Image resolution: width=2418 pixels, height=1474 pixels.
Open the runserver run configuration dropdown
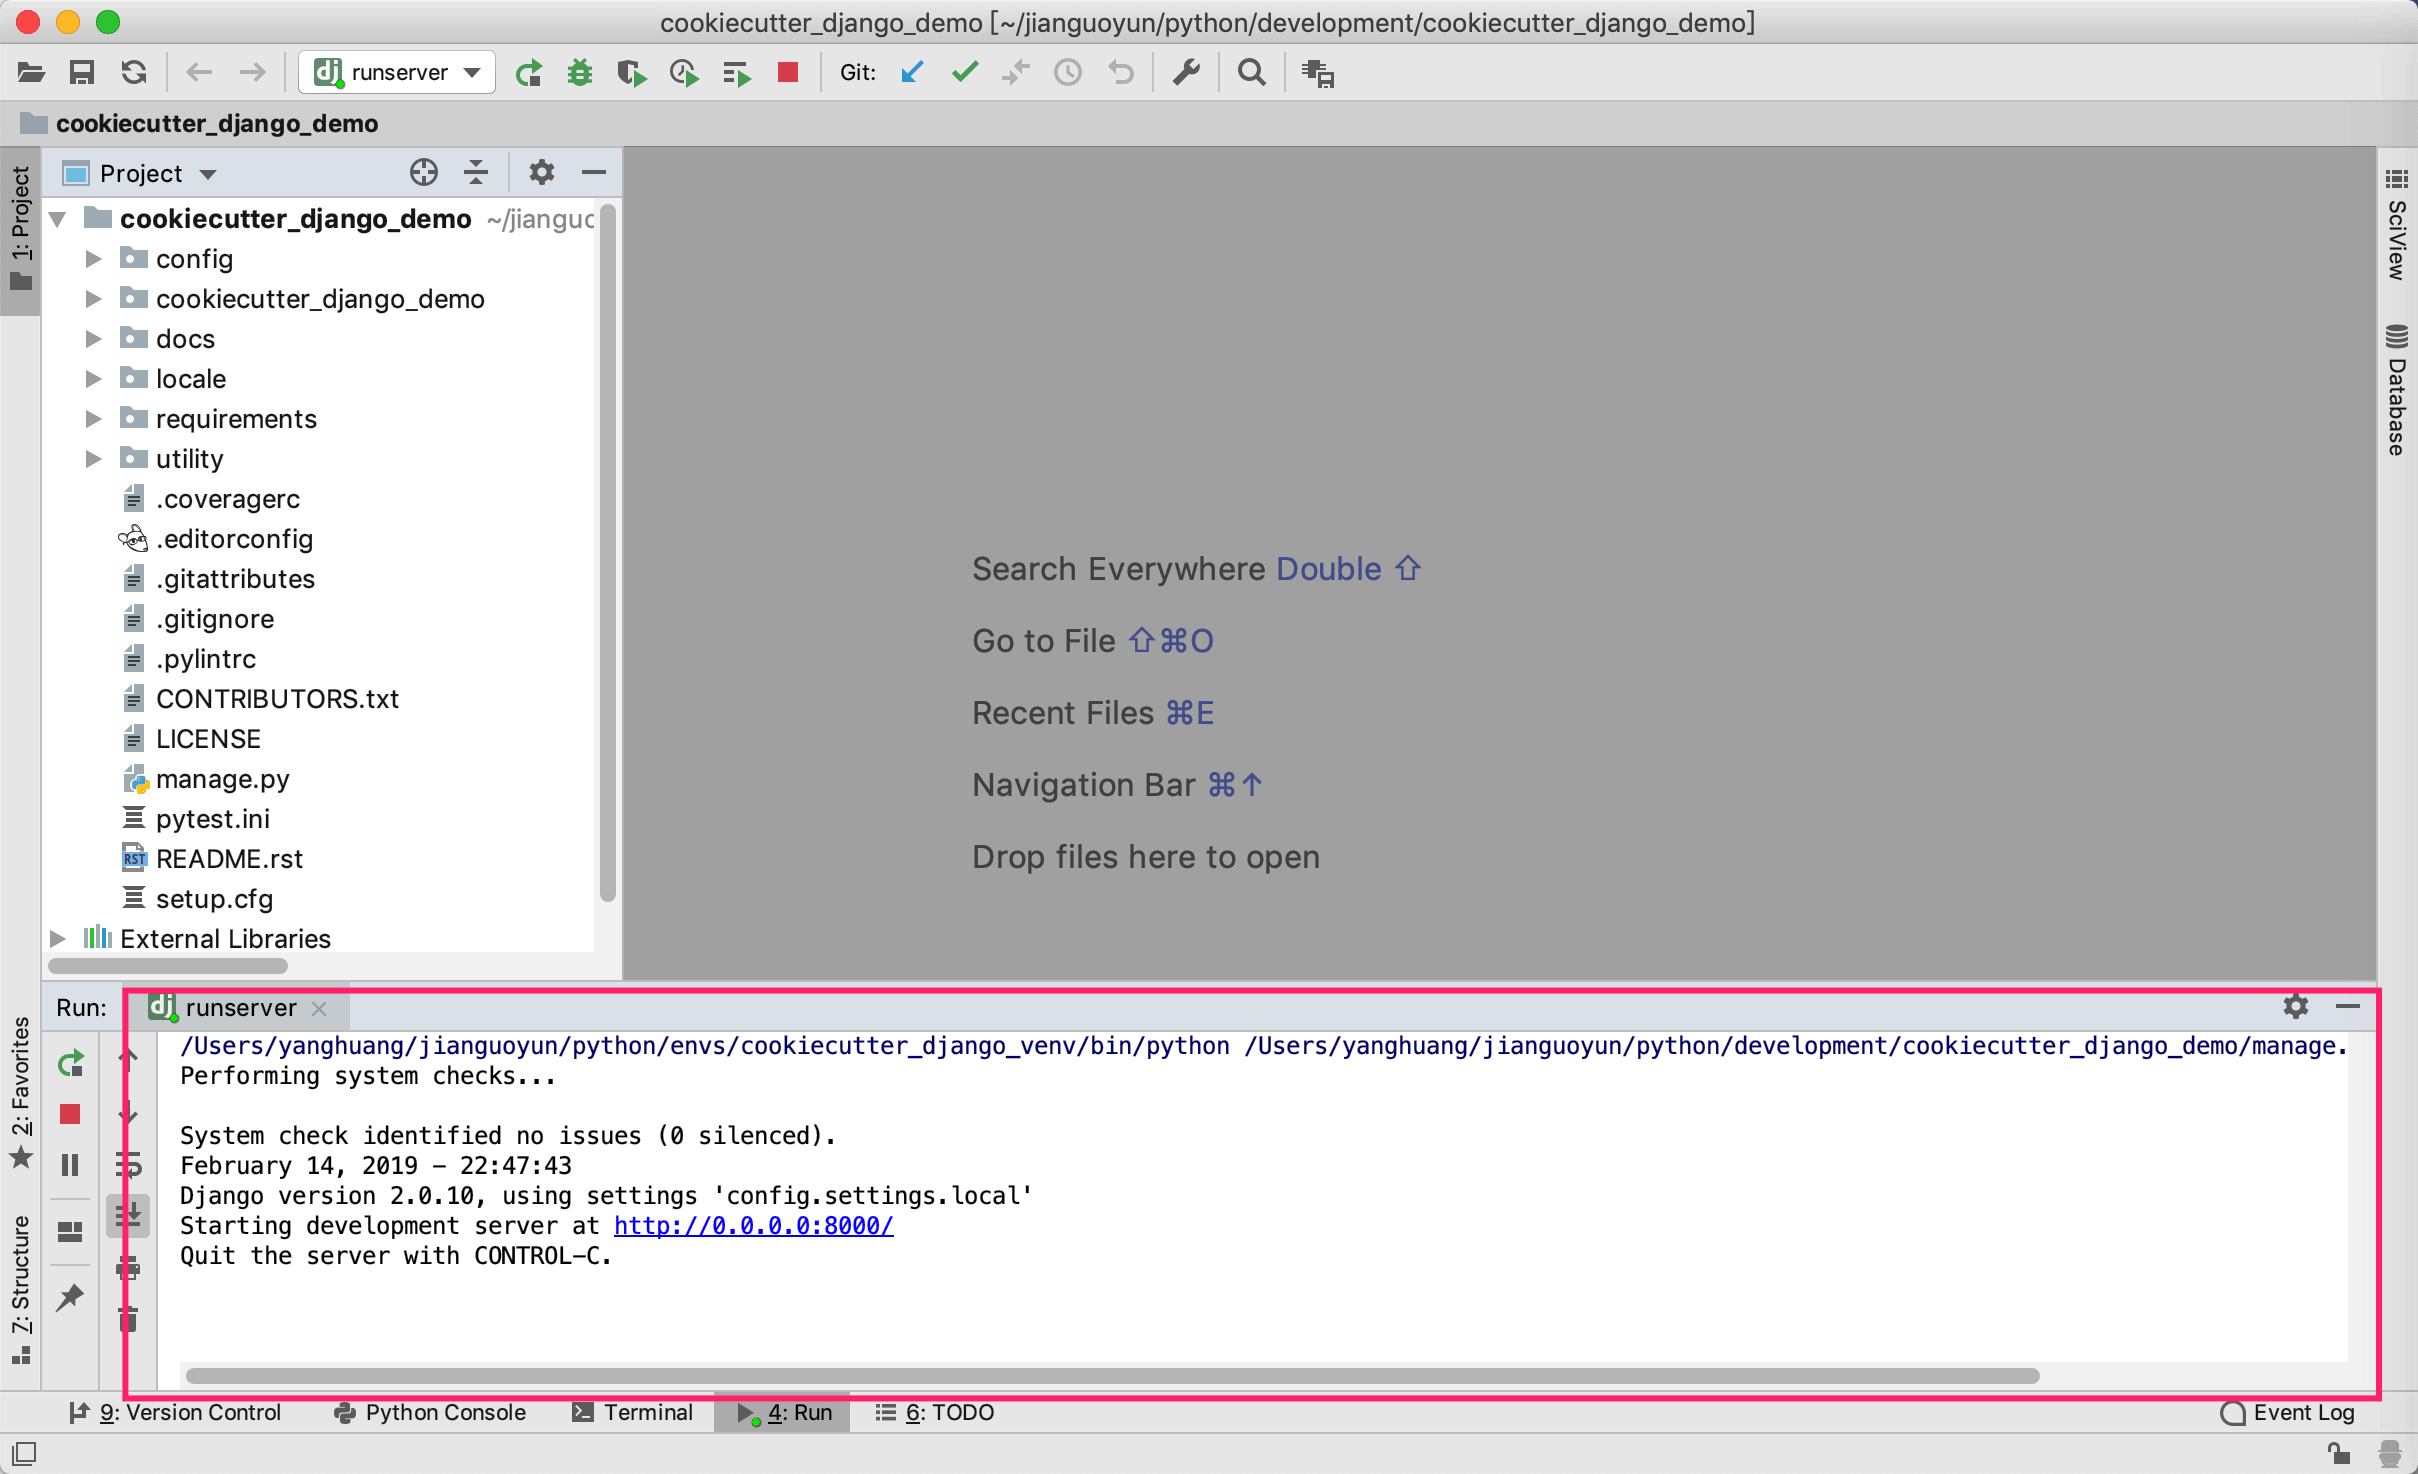click(472, 71)
